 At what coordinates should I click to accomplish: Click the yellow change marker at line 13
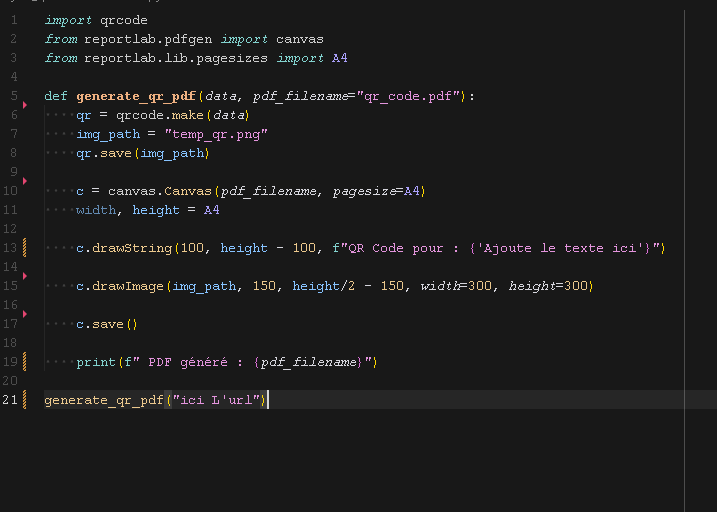pos(23,248)
